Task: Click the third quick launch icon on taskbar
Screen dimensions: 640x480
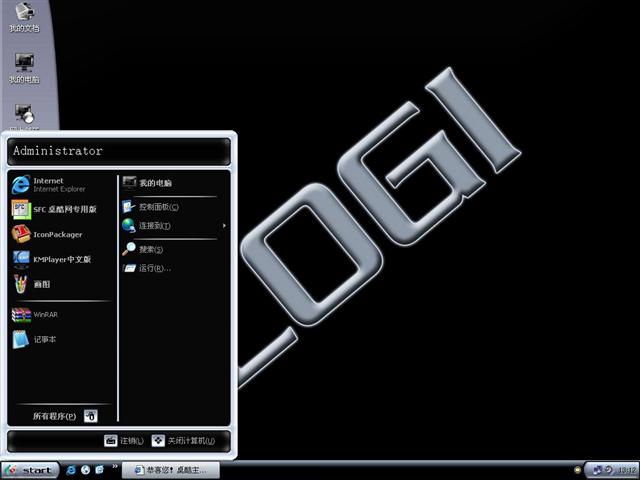Action: coord(100,470)
